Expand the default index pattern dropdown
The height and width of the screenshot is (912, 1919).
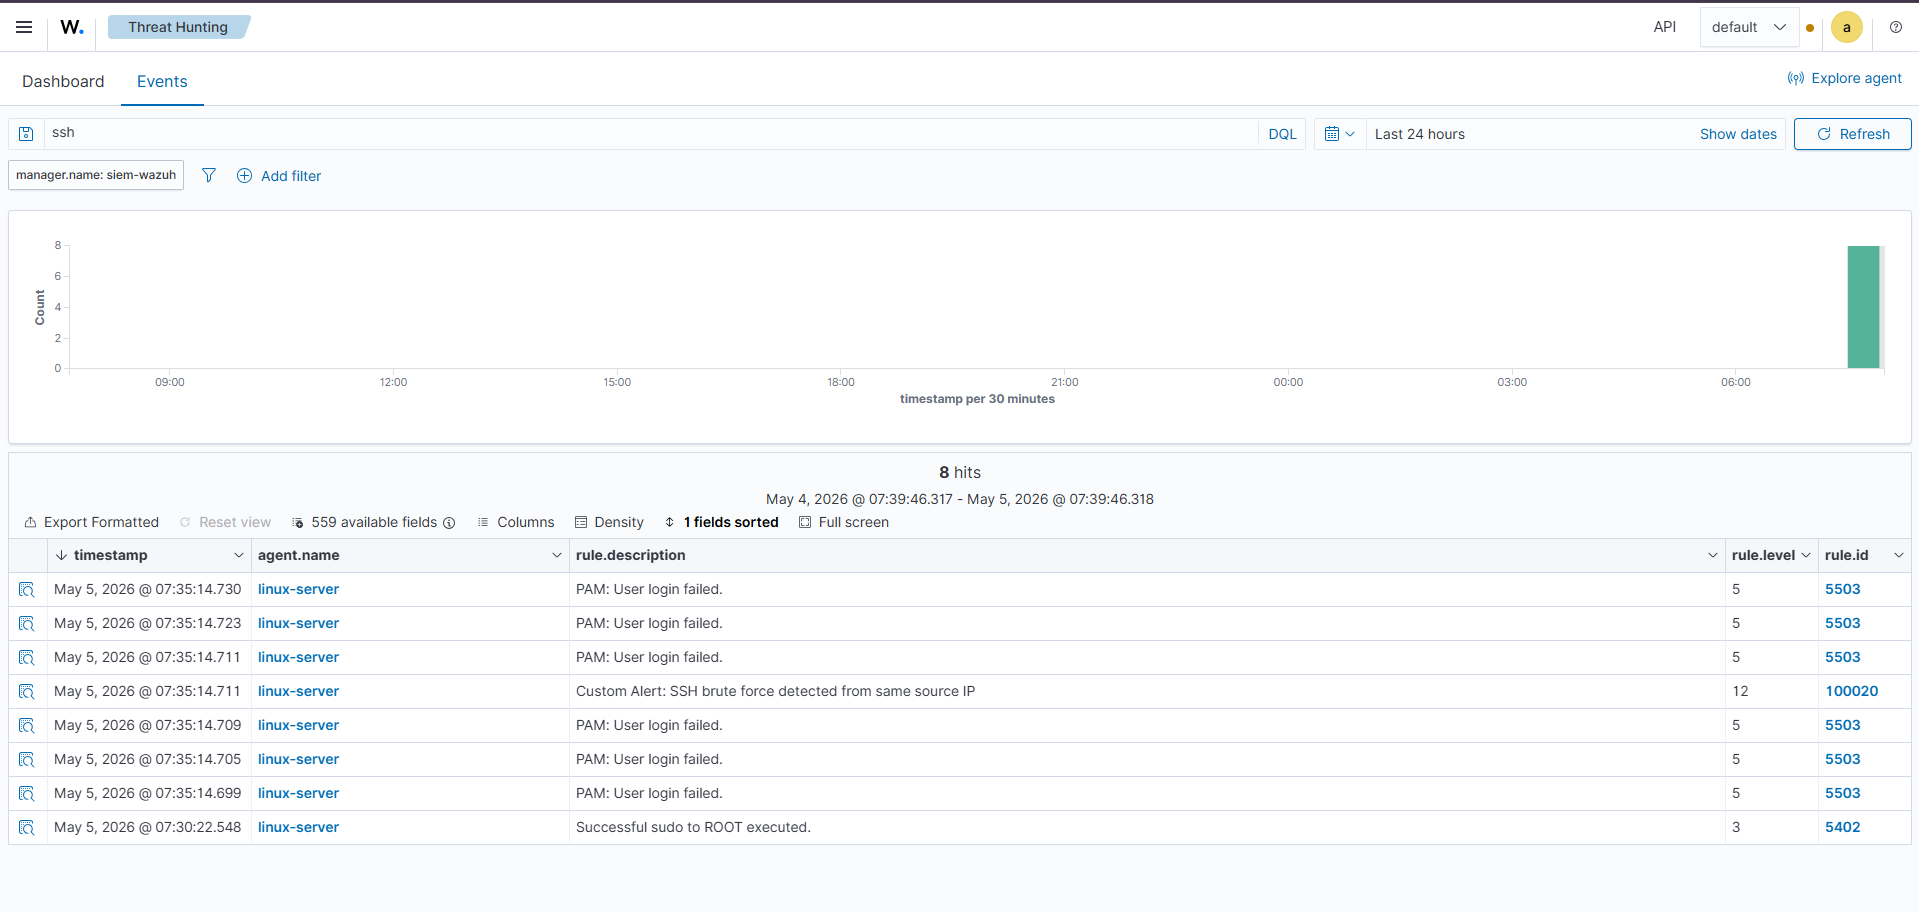click(x=1749, y=27)
